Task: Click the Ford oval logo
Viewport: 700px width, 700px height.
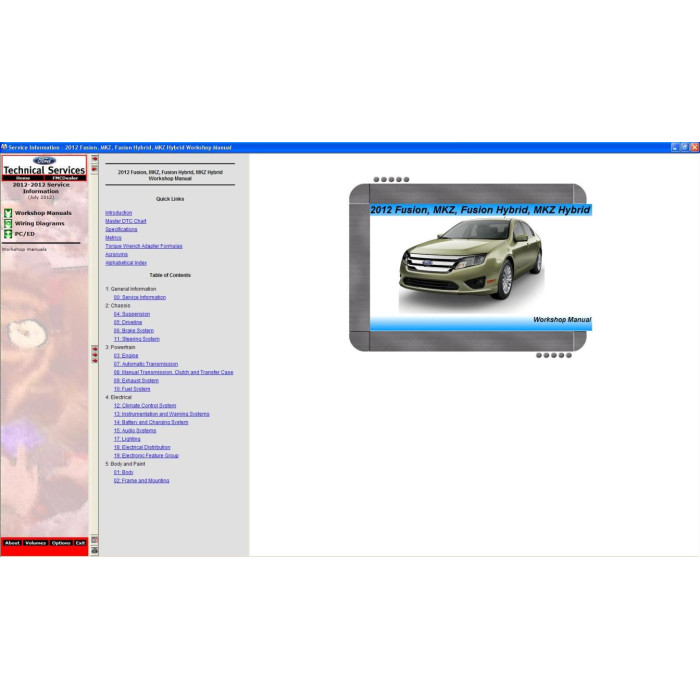Action: tap(44, 160)
